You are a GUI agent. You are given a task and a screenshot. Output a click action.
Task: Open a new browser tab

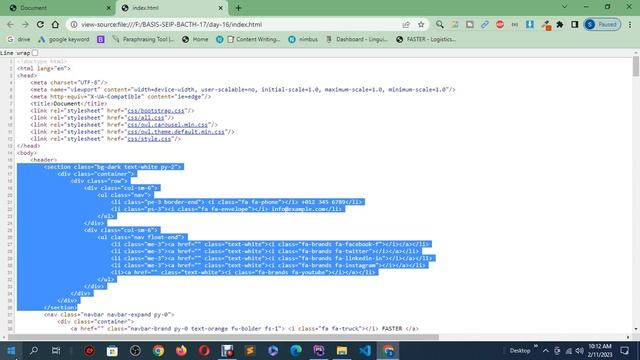238,8
